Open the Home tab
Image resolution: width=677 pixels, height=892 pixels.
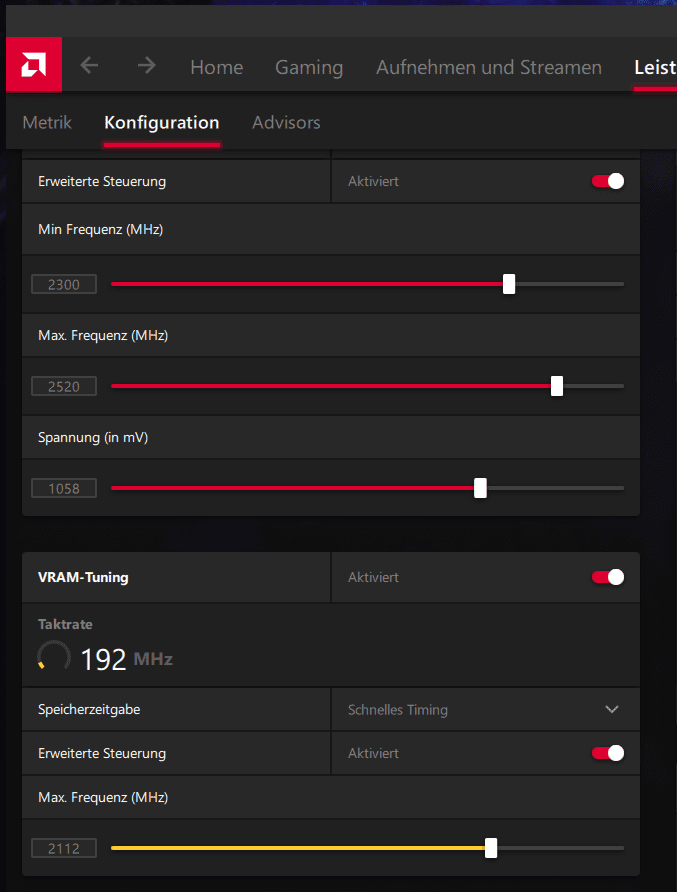click(x=216, y=67)
